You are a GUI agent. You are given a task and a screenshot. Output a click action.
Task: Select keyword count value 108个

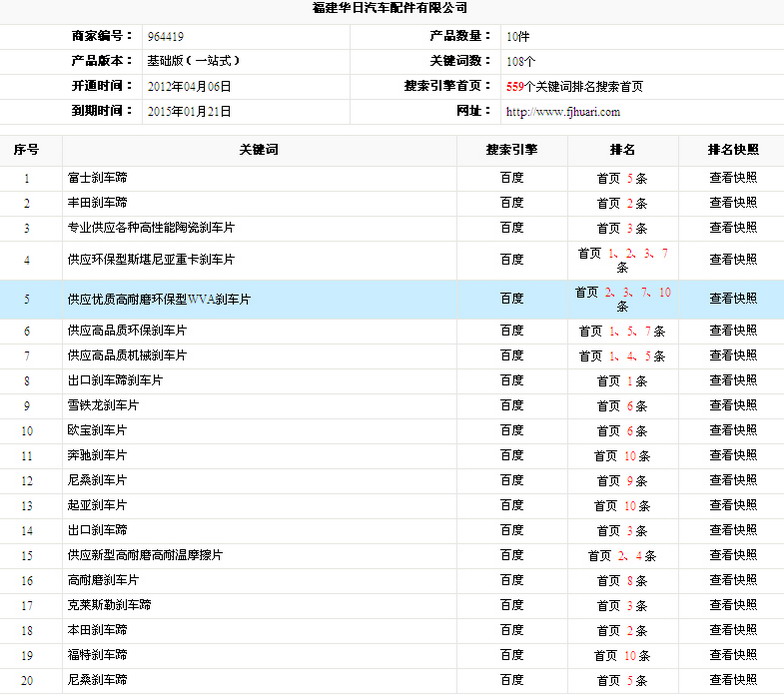point(520,62)
